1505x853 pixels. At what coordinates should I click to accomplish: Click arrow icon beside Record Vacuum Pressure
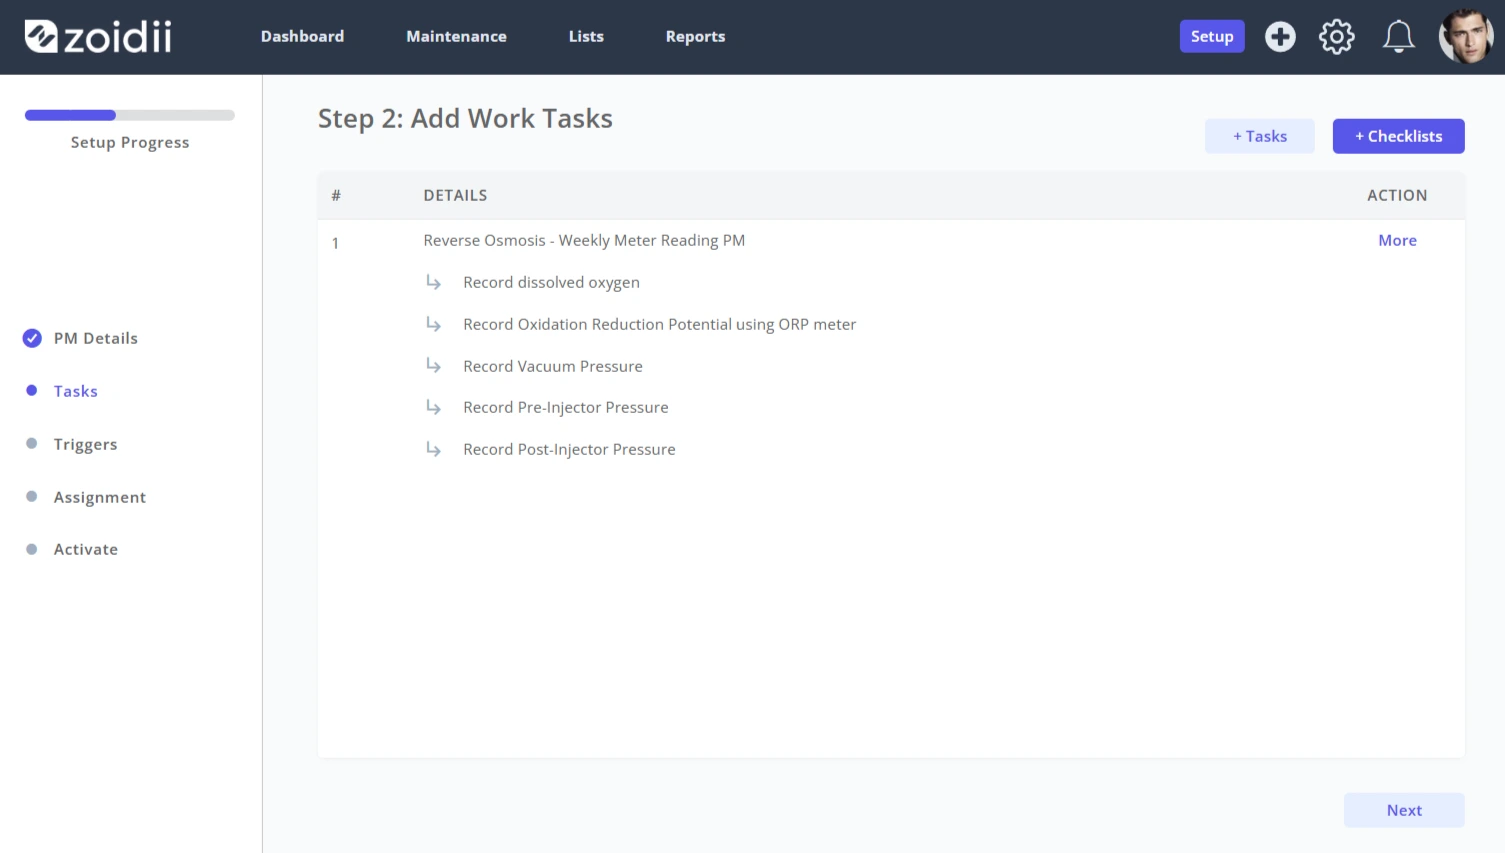click(x=433, y=365)
